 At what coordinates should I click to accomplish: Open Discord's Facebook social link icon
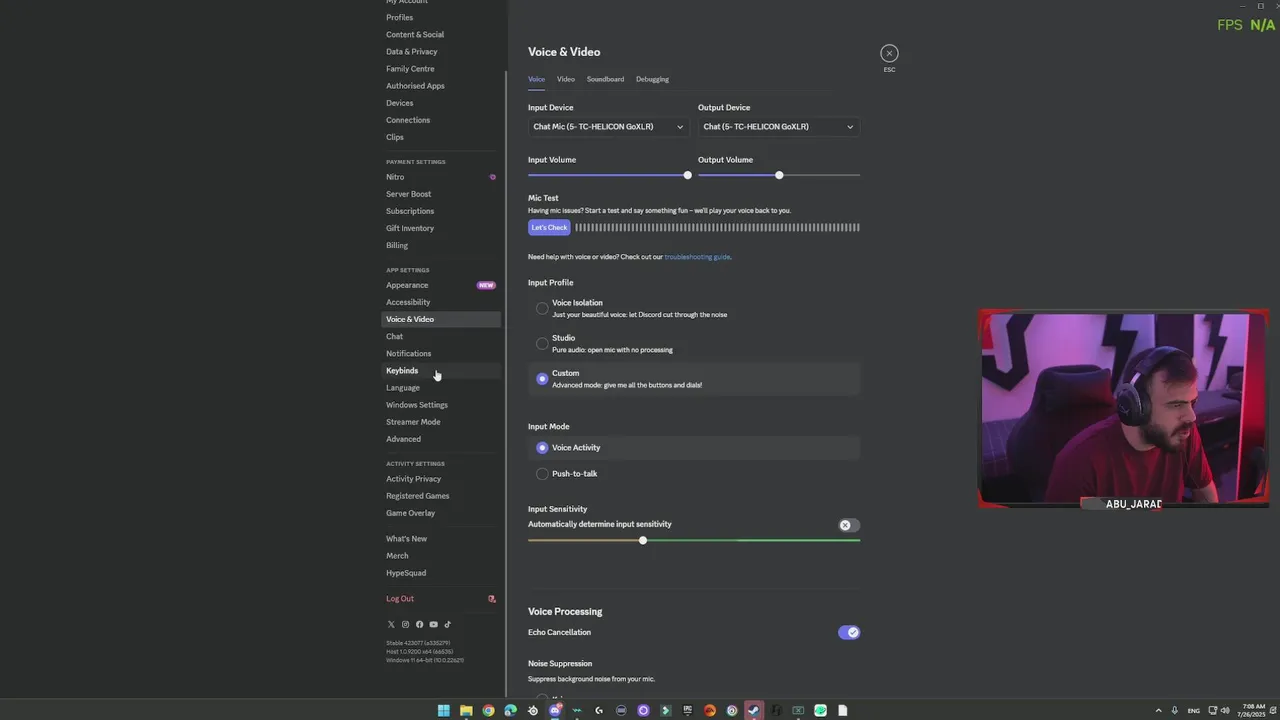coord(419,624)
